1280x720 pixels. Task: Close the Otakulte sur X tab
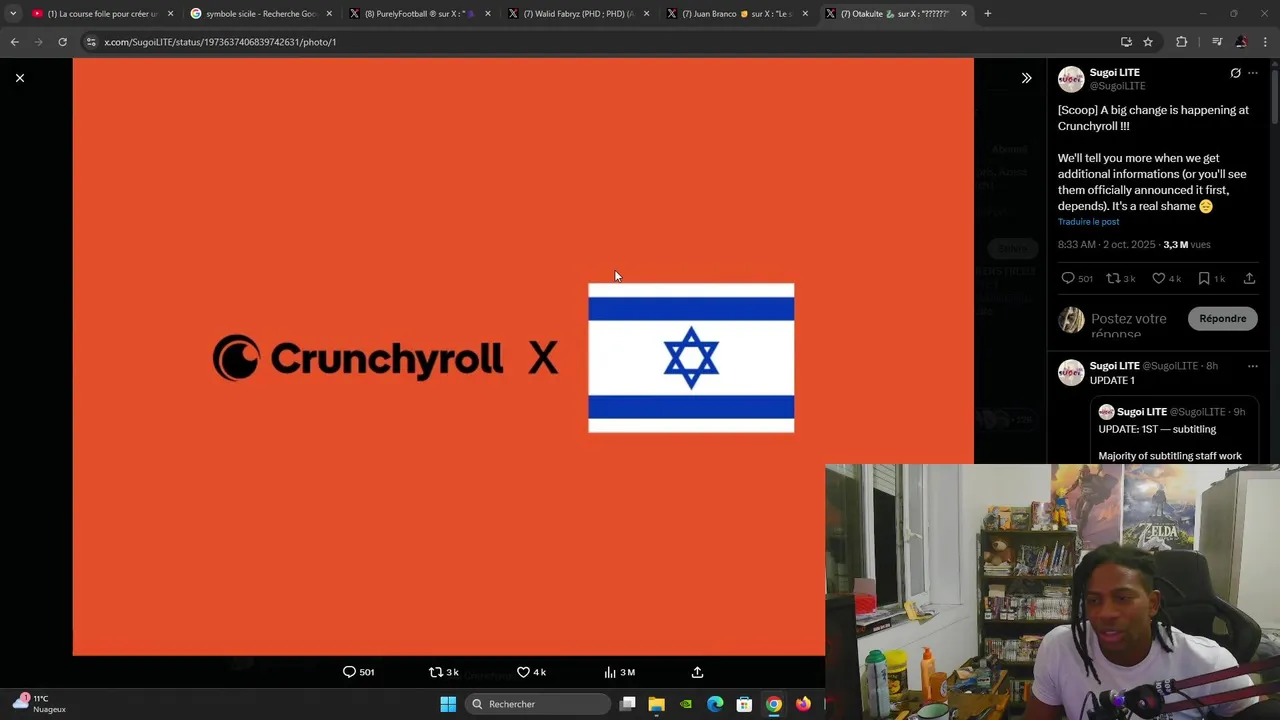964,14
